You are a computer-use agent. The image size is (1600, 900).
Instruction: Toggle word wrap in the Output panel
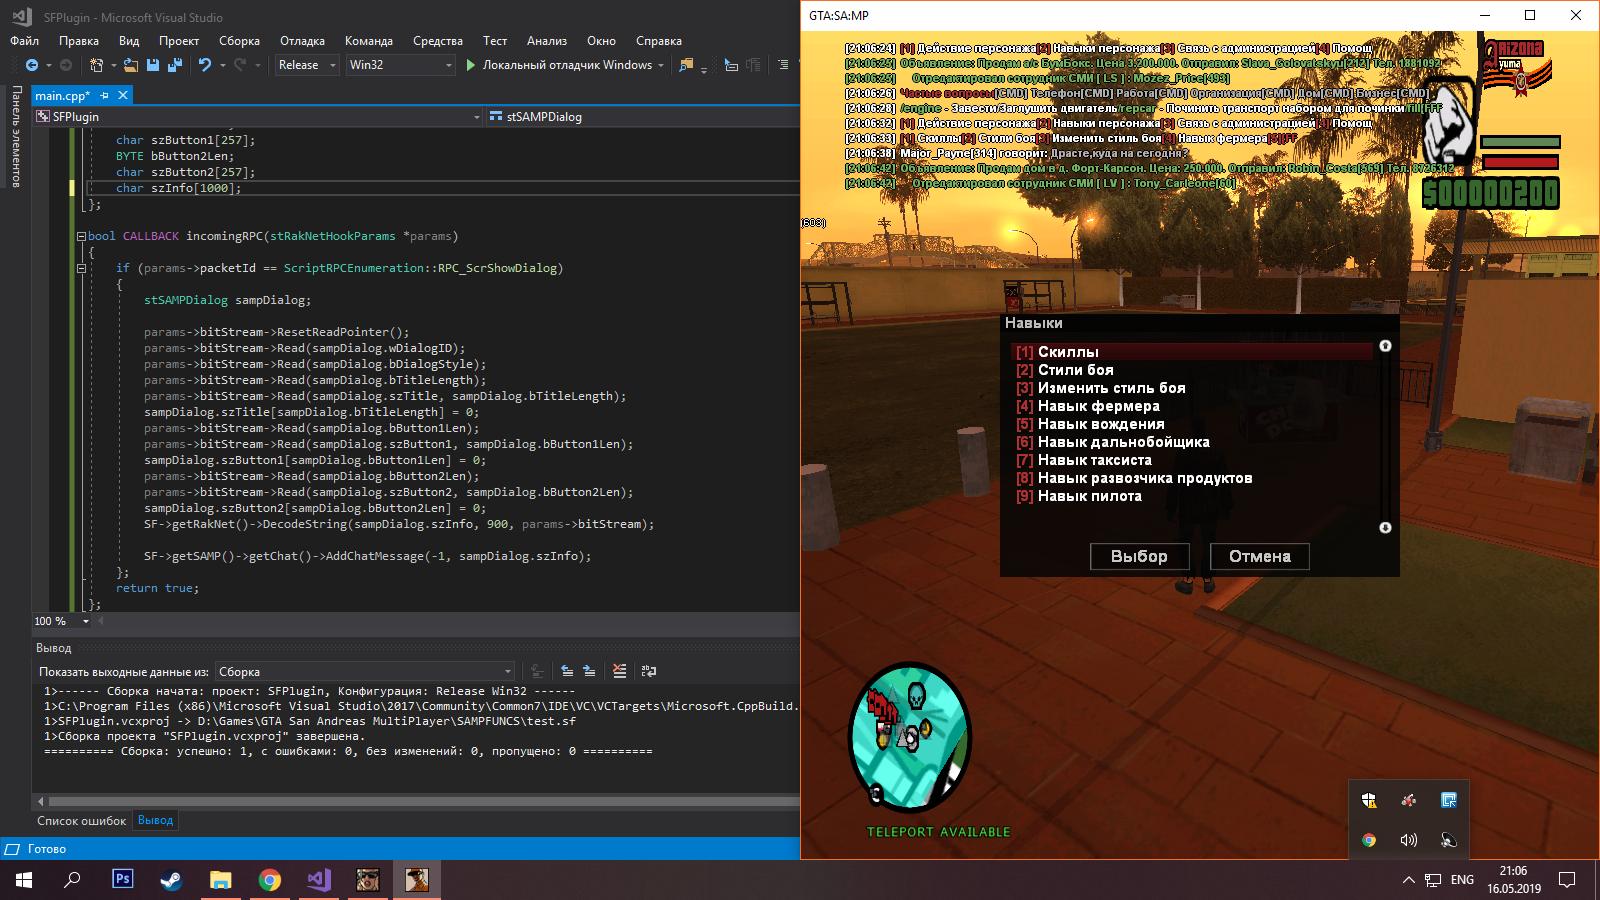pos(648,671)
